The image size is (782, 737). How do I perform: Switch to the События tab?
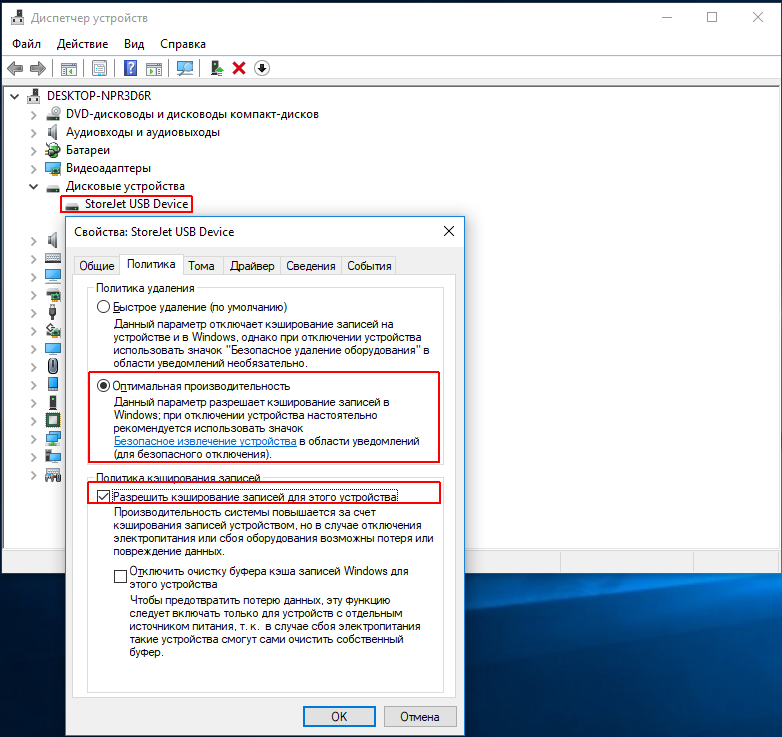click(x=369, y=266)
